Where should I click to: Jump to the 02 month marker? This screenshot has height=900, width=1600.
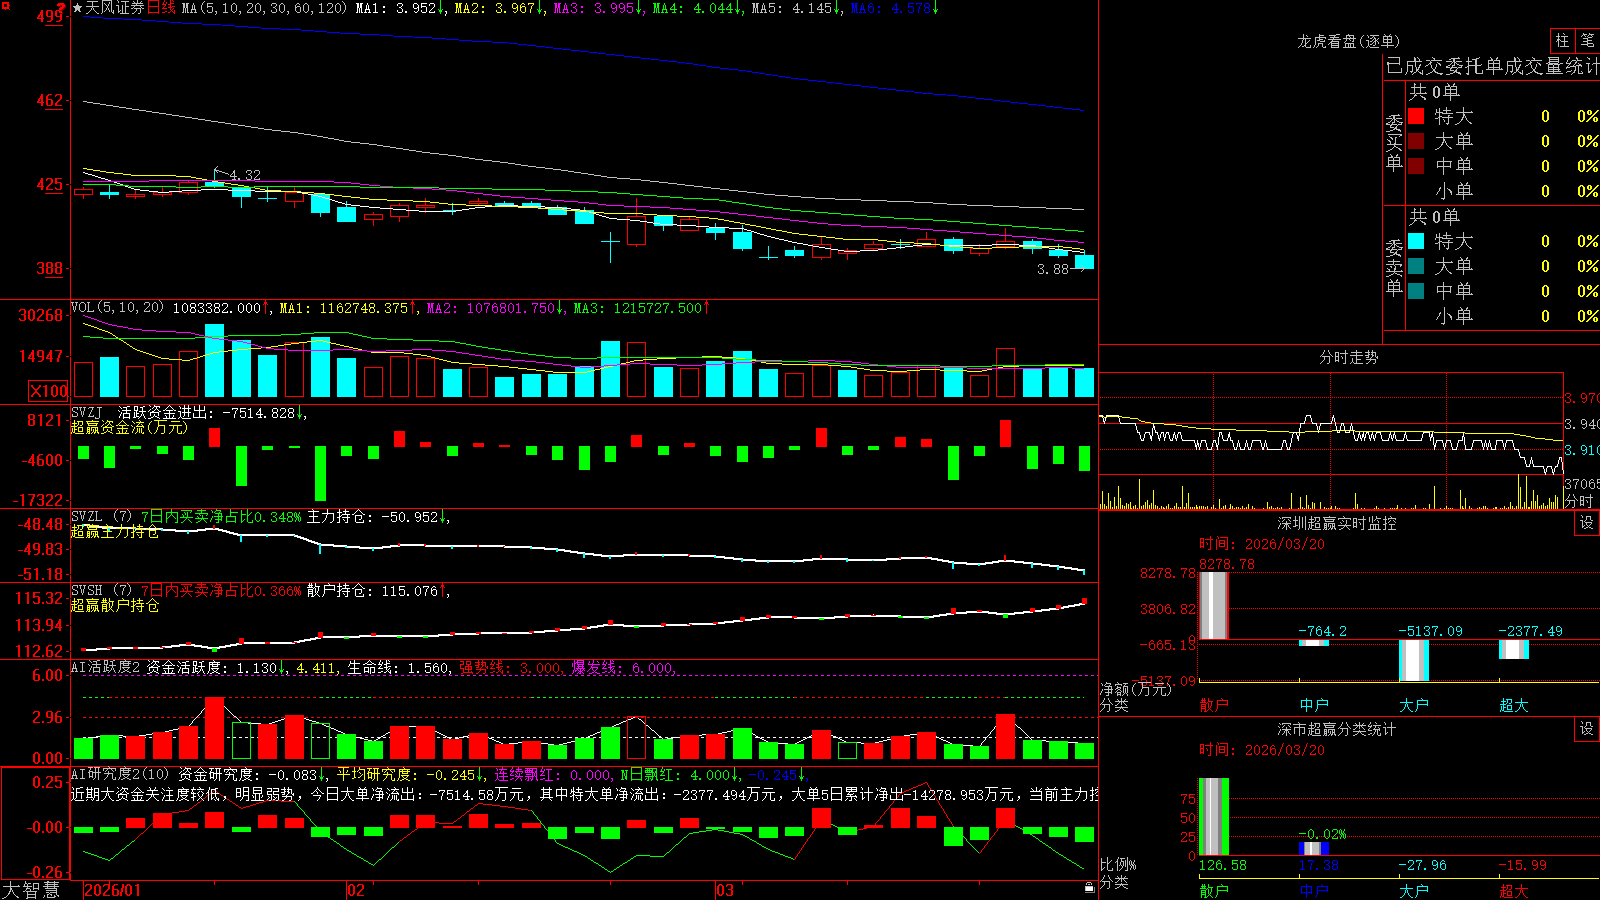tap(356, 890)
